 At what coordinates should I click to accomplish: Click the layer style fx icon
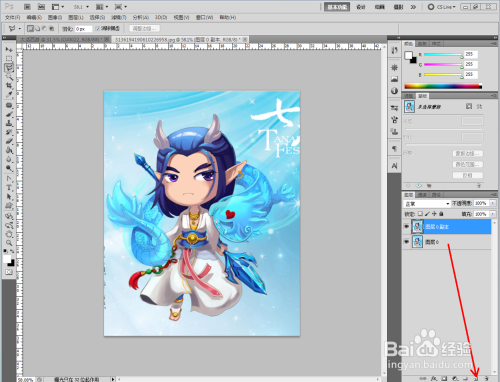[433, 379]
